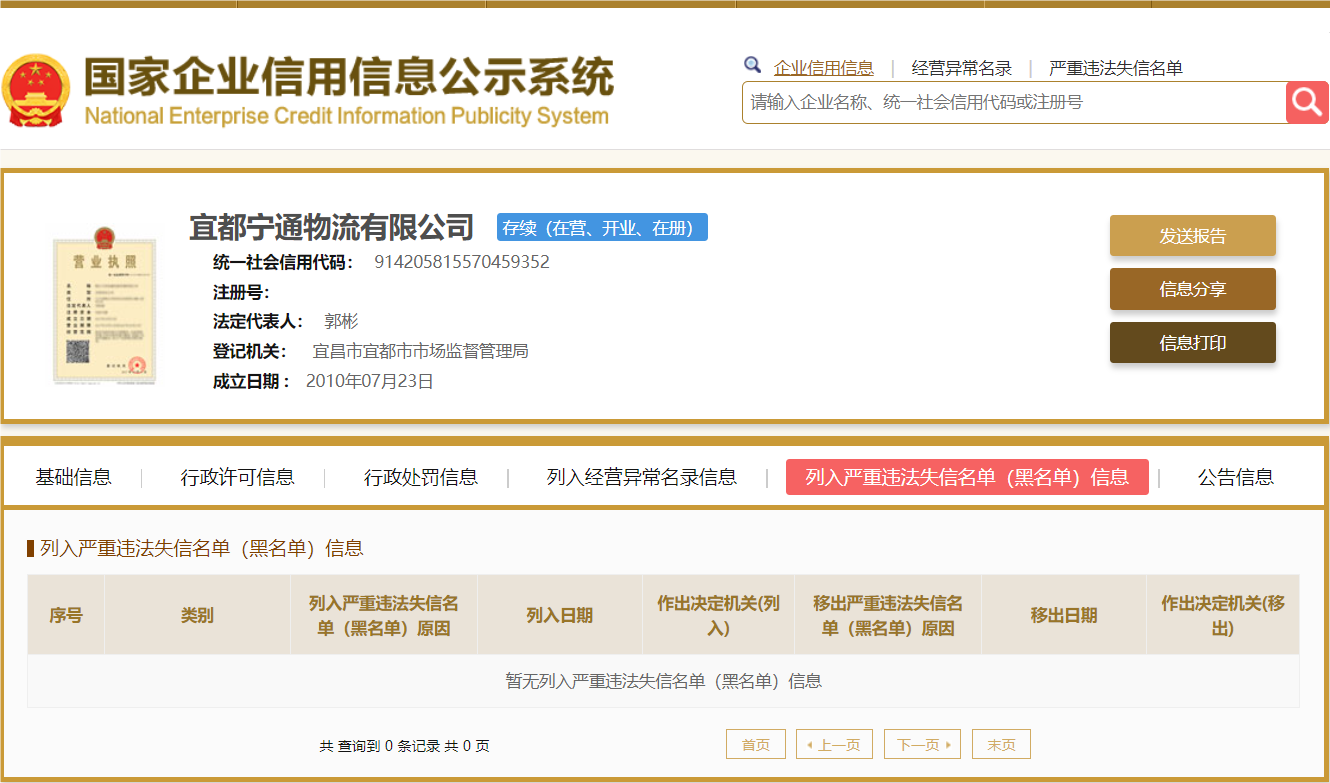Select the 经营异常名录 search category
The height and width of the screenshot is (783, 1330).
(962, 68)
